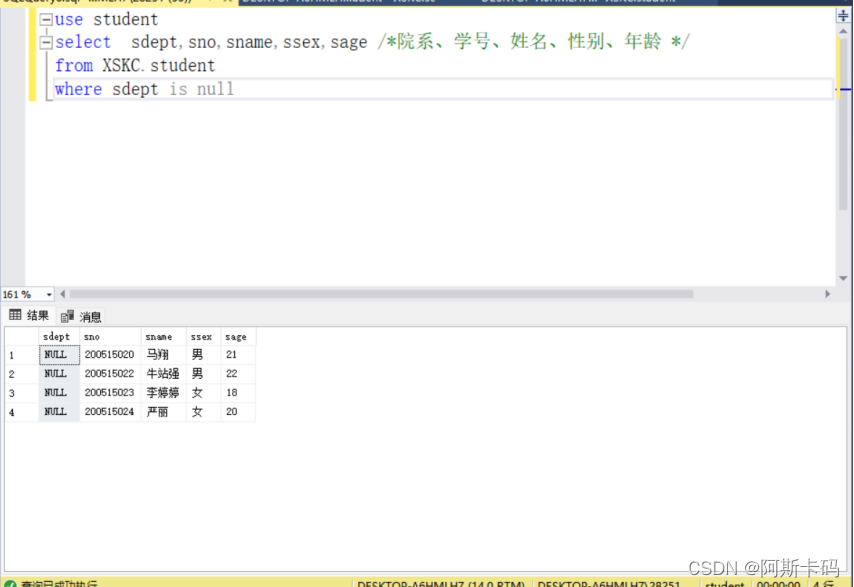
Task: Switch to the 消息 messages tab
Action: [81, 316]
